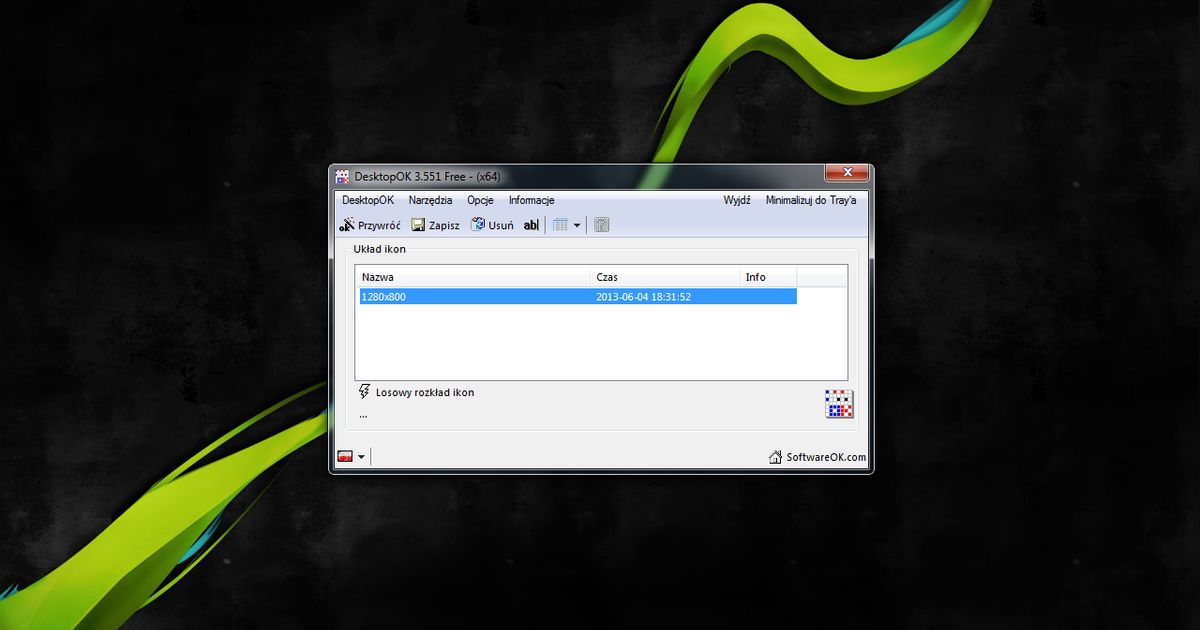The height and width of the screenshot is (630, 1200).
Task: Sort list by the Czas column header
Action: tap(666, 276)
